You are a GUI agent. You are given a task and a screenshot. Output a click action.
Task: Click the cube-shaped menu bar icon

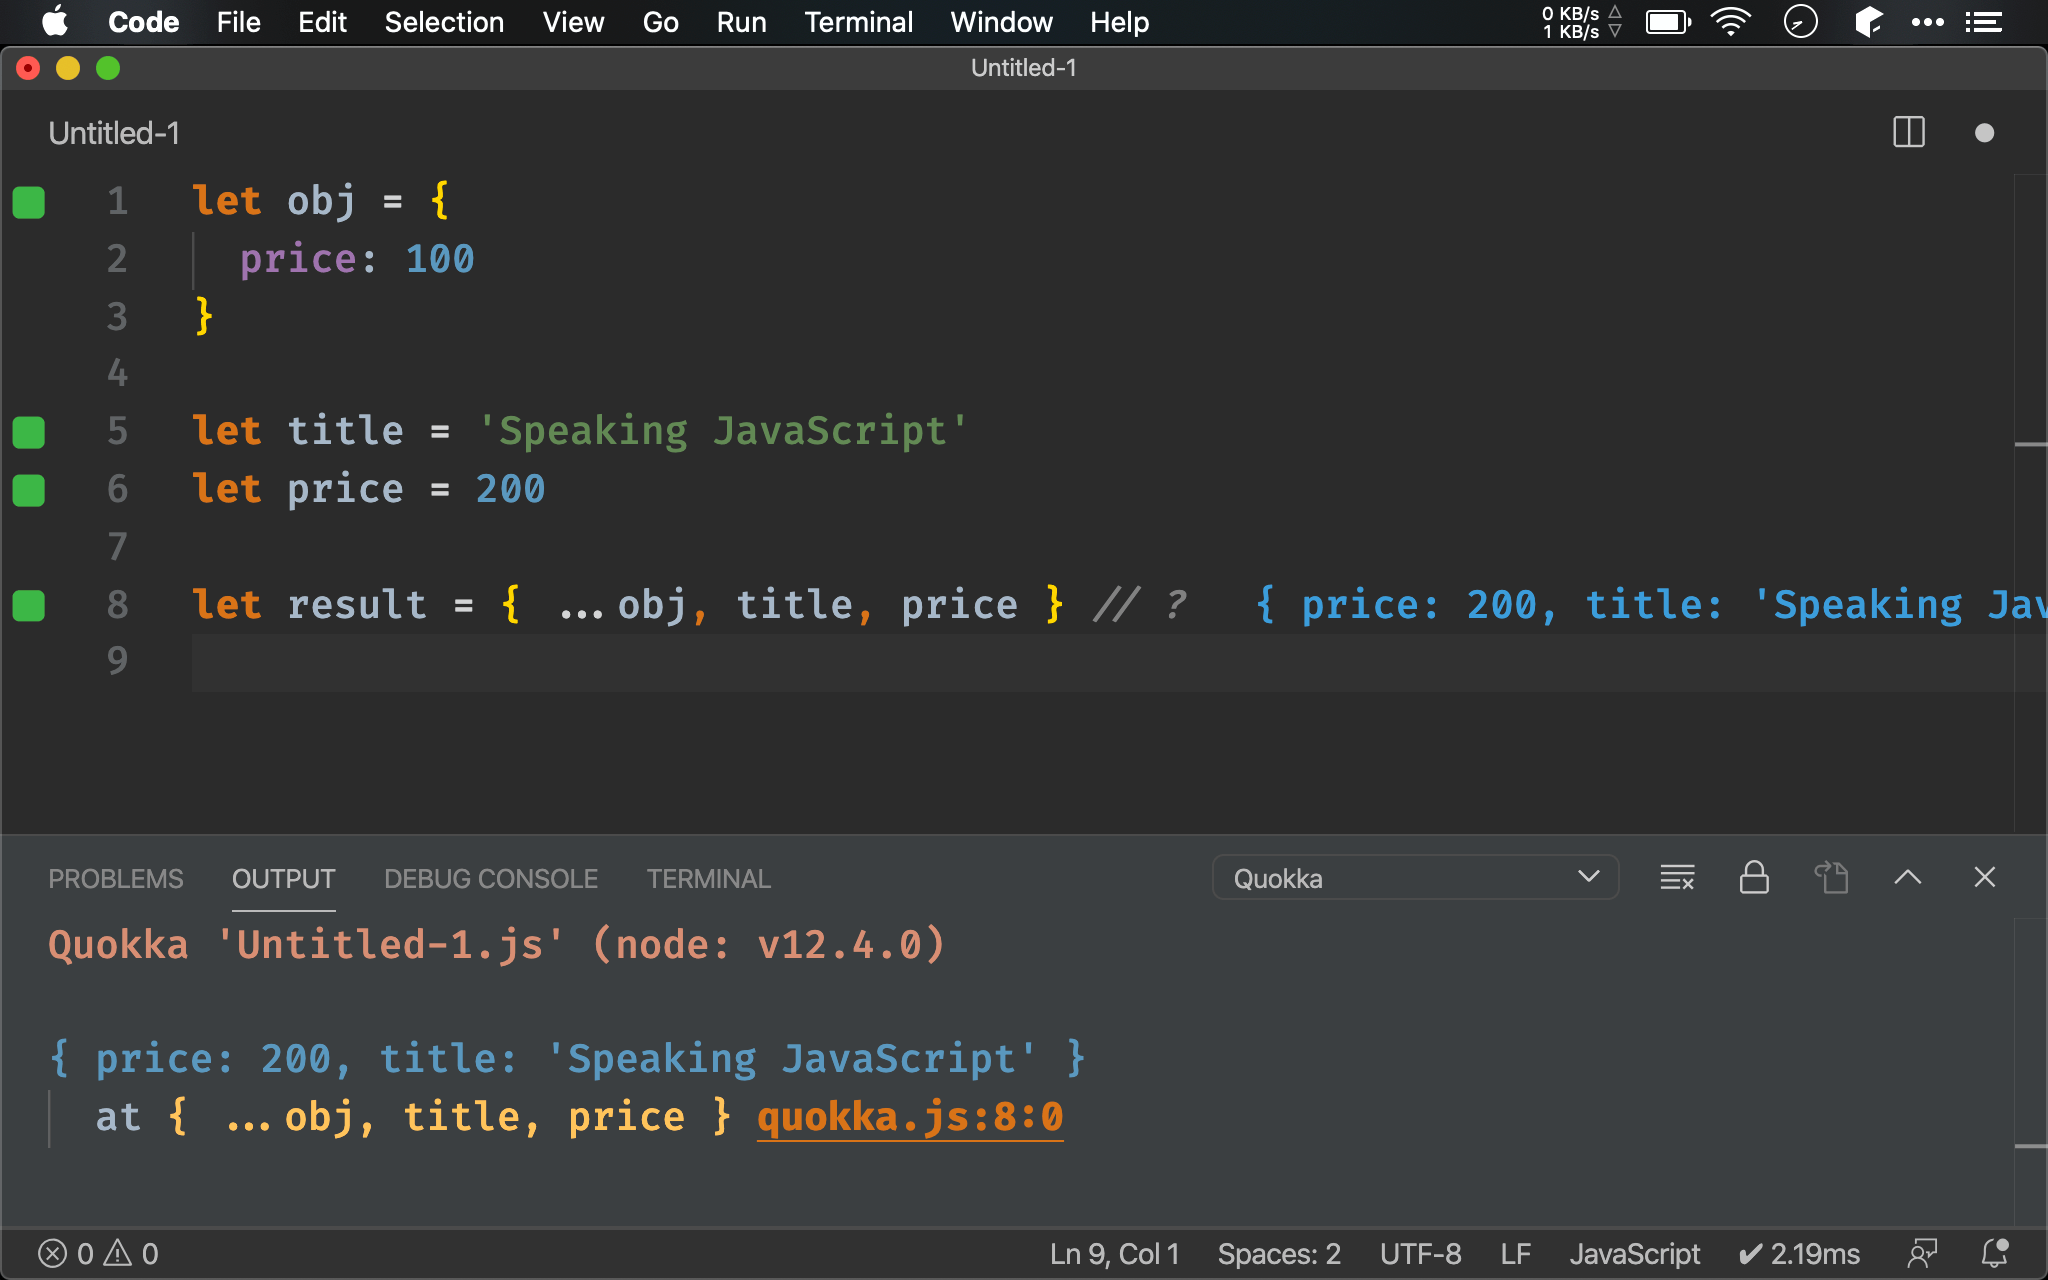pyautogui.click(x=1868, y=22)
